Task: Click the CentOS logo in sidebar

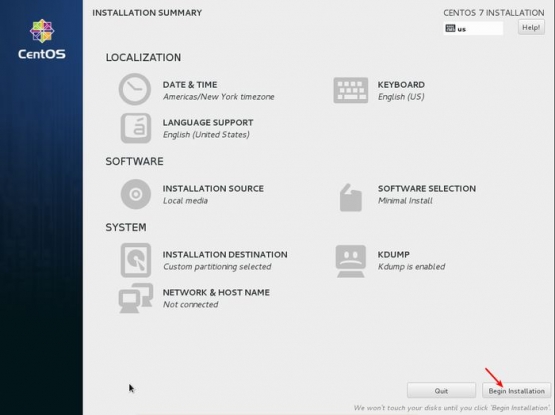Action: pyautogui.click(x=42, y=39)
